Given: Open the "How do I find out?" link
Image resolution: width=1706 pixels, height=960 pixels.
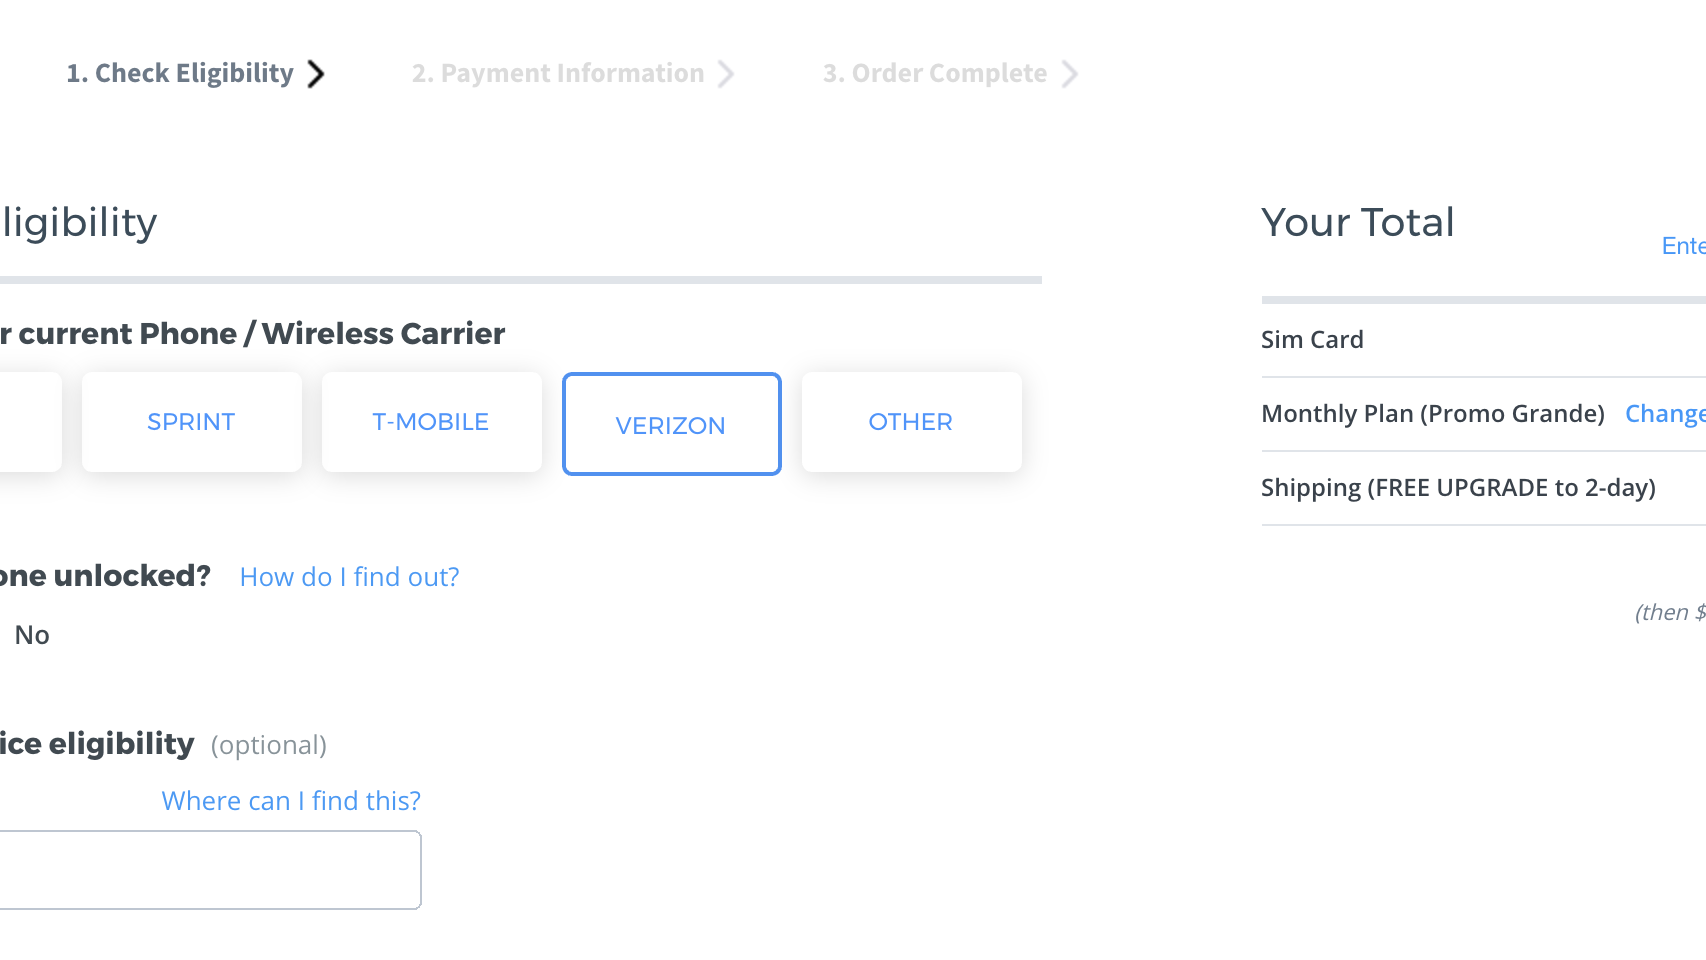Looking at the screenshot, I should click(x=349, y=577).
